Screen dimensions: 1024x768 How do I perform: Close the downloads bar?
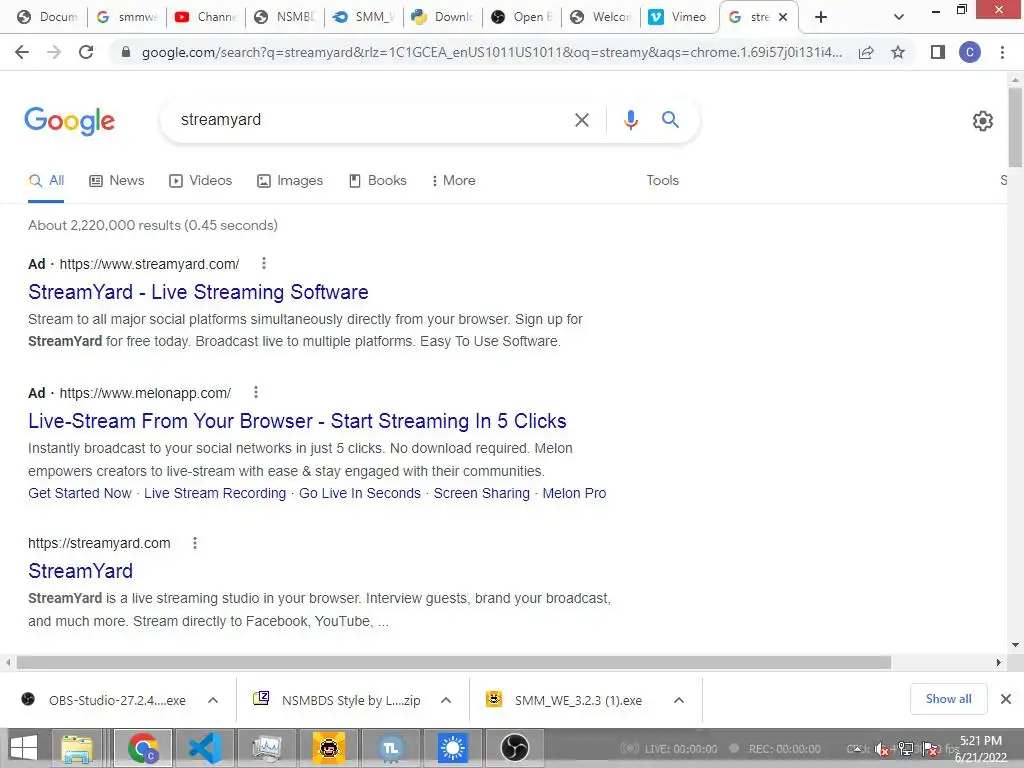1006,699
